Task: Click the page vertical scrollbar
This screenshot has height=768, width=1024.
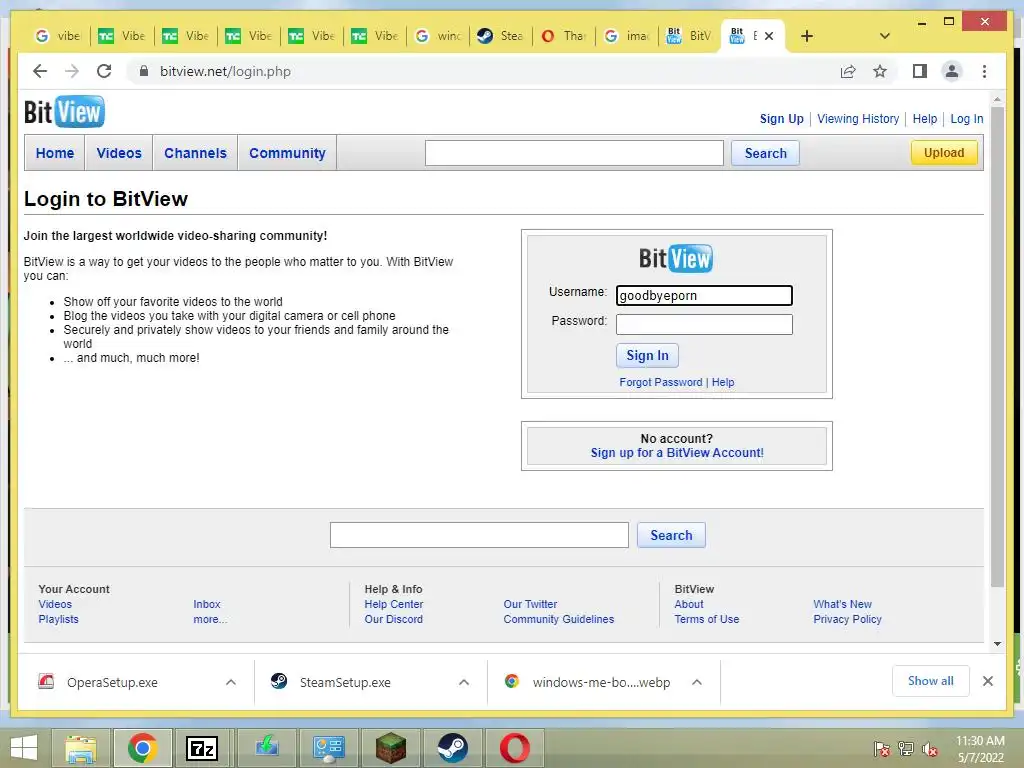Action: 997,346
